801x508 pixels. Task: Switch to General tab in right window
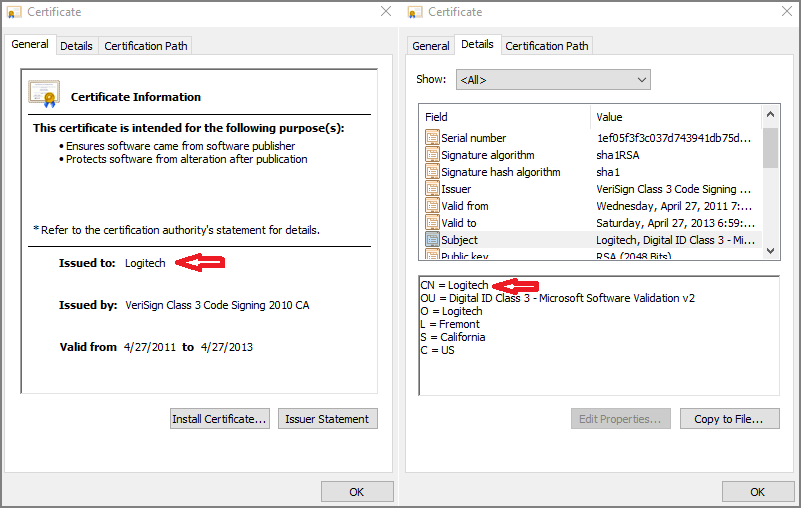(x=431, y=46)
